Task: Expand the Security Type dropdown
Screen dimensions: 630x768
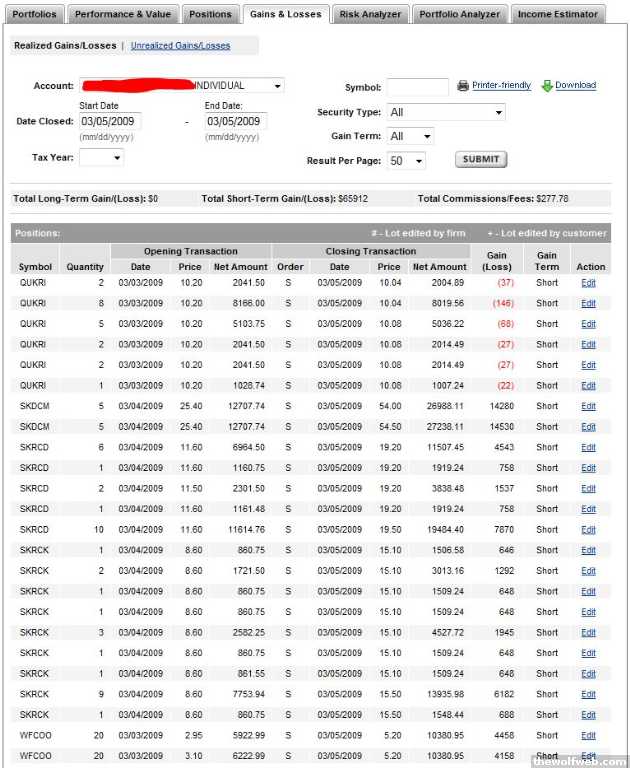Action: point(498,113)
